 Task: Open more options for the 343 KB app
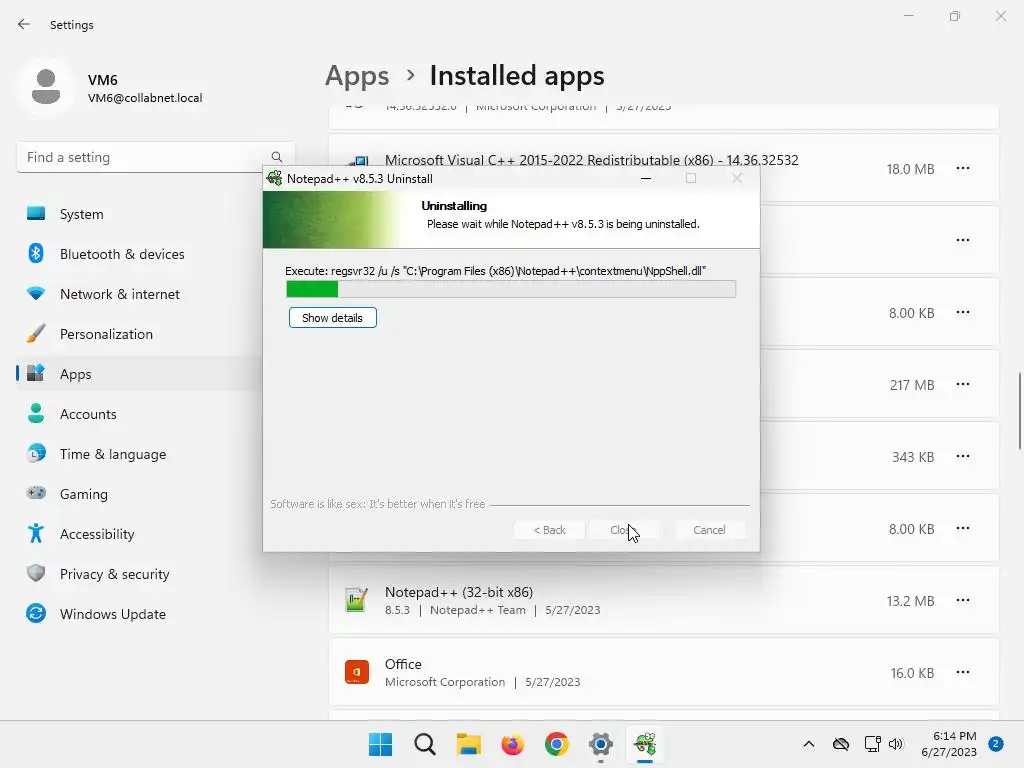pyautogui.click(x=963, y=456)
